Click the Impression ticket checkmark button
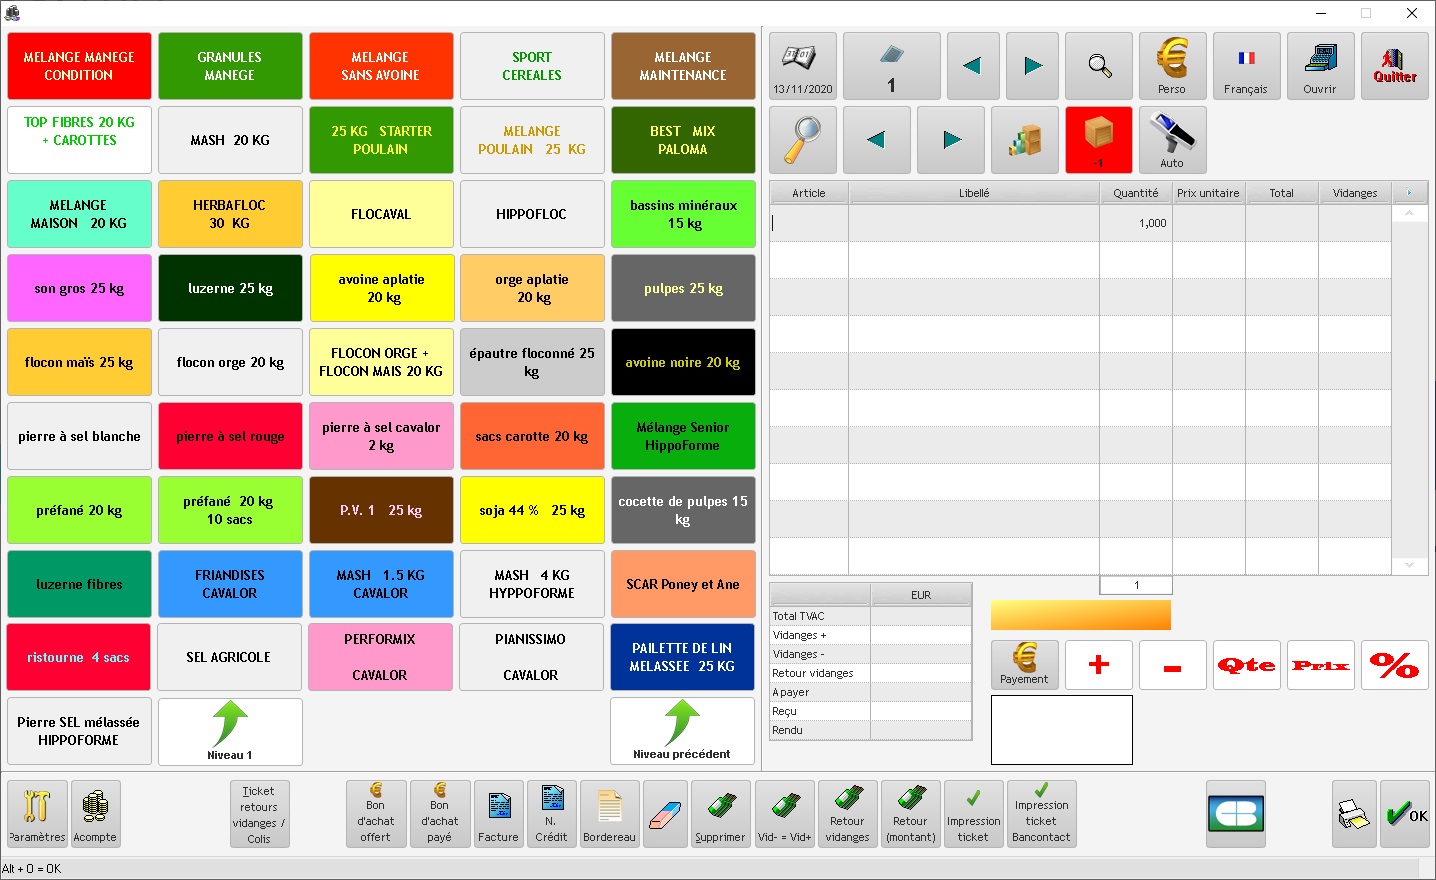 (x=973, y=814)
